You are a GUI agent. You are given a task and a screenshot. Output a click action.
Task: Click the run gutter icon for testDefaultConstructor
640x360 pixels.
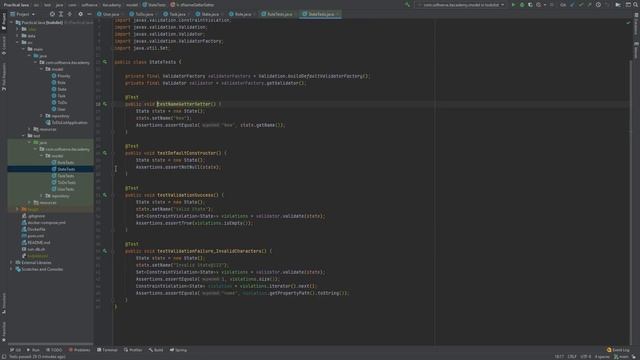[x=105, y=153]
